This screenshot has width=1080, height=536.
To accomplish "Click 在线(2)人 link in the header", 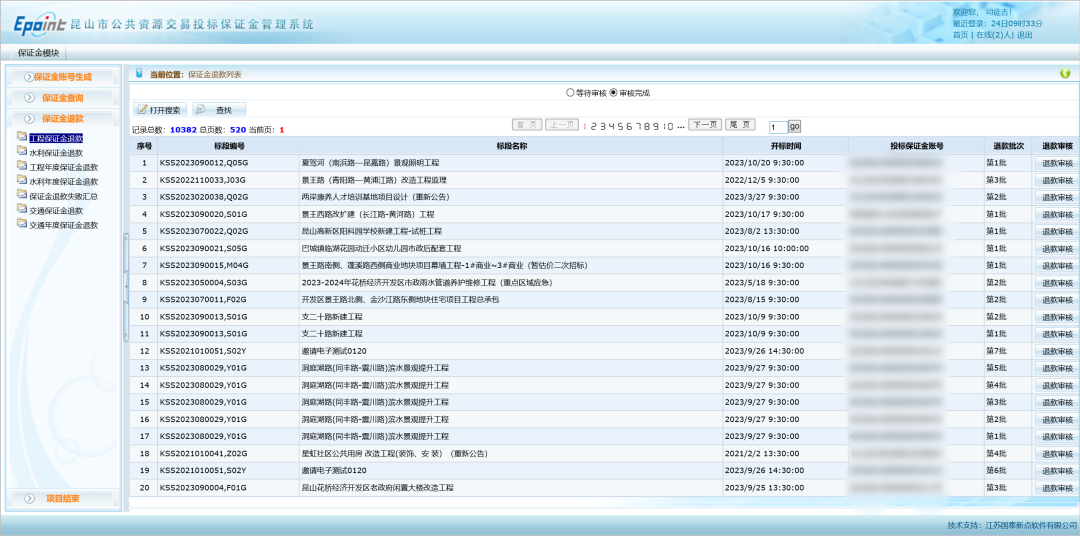I will coord(993,34).
